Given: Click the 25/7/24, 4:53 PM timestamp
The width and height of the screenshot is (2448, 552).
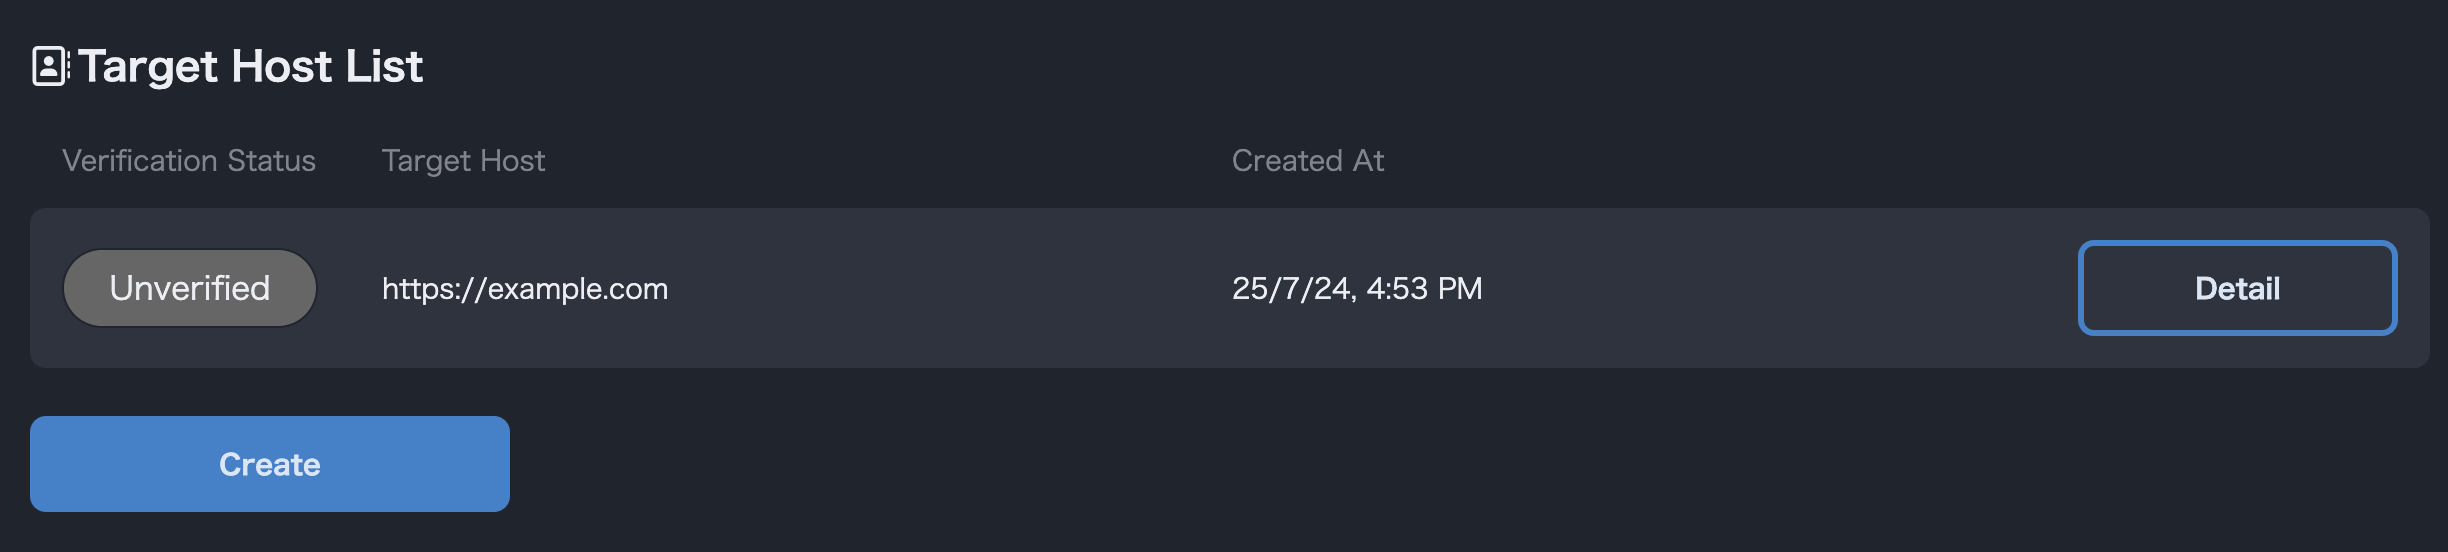Looking at the screenshot, I should tap(1356, 289).
